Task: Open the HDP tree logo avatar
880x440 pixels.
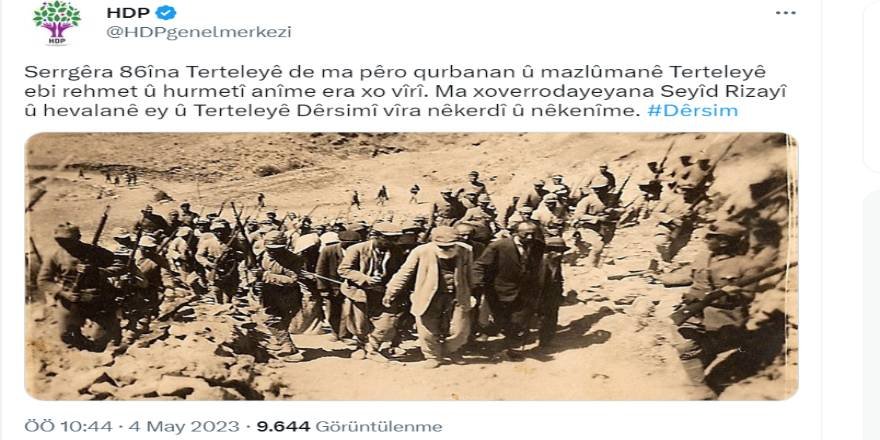Action: click(57, 23)
